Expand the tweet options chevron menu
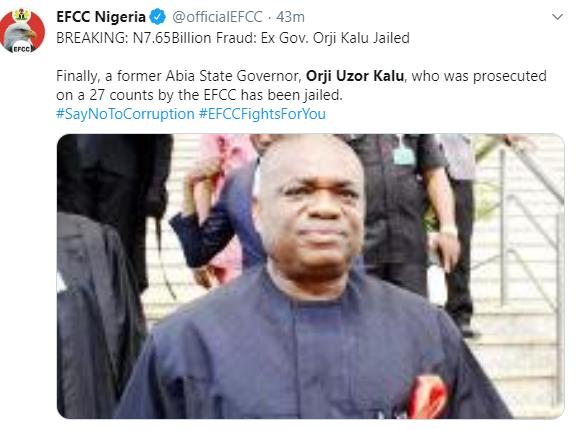 tap(557, 17)
